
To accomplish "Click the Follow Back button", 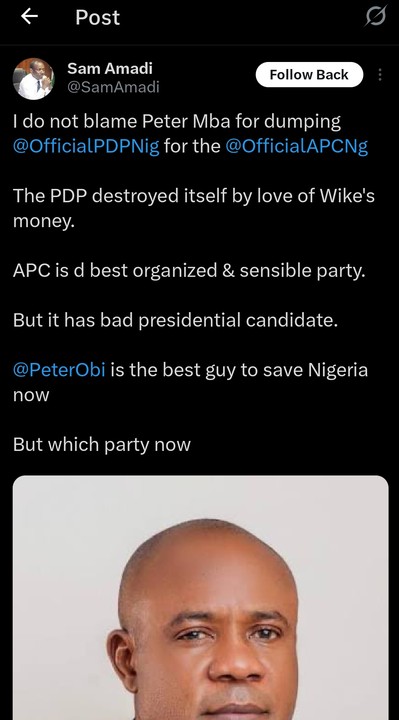I will [x=309, y=74].
